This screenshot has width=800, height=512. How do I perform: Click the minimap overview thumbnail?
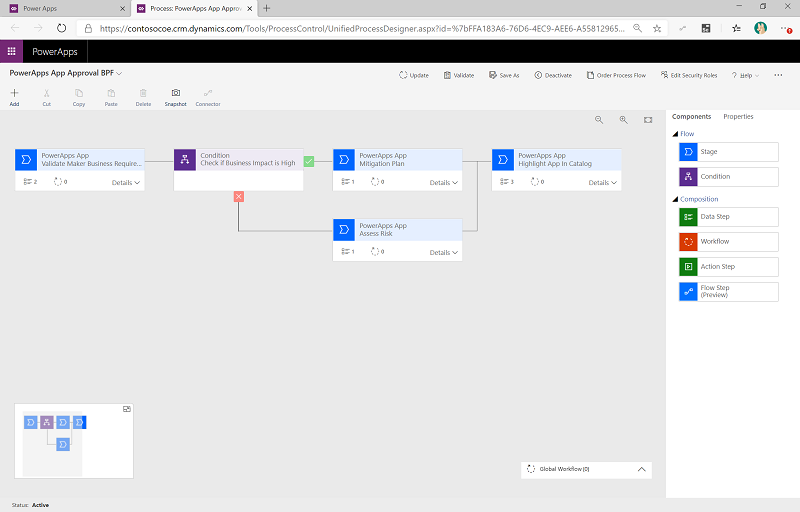pyautogui.click(x=74, y=441)
